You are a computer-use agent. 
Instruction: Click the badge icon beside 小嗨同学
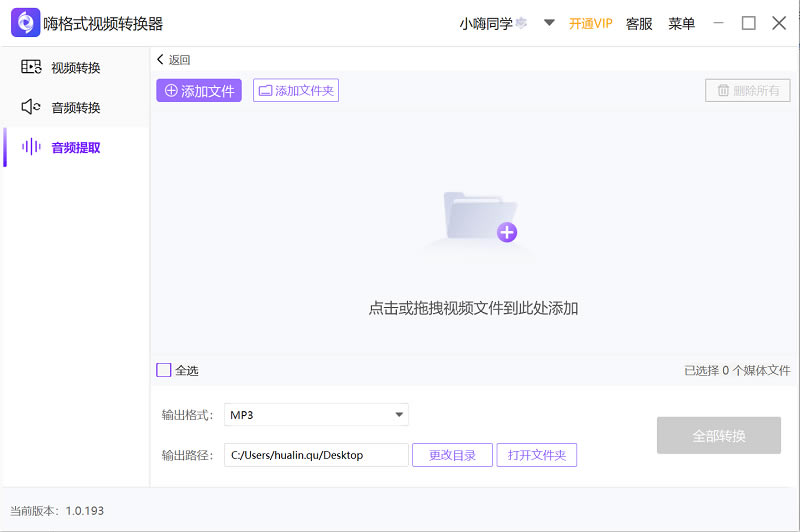click(521, 23)
